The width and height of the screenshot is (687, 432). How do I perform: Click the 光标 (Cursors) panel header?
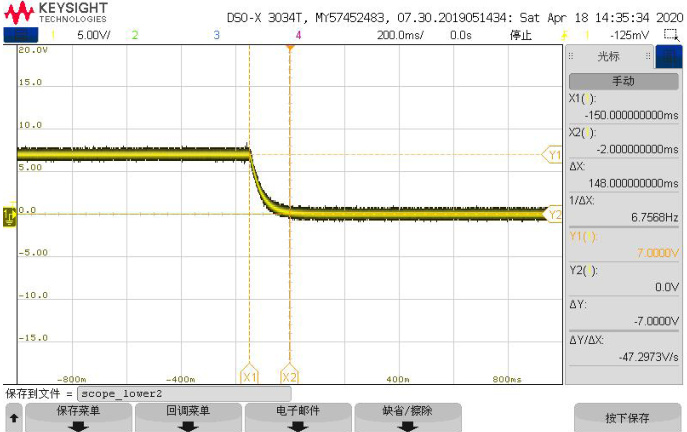point(608,57)
